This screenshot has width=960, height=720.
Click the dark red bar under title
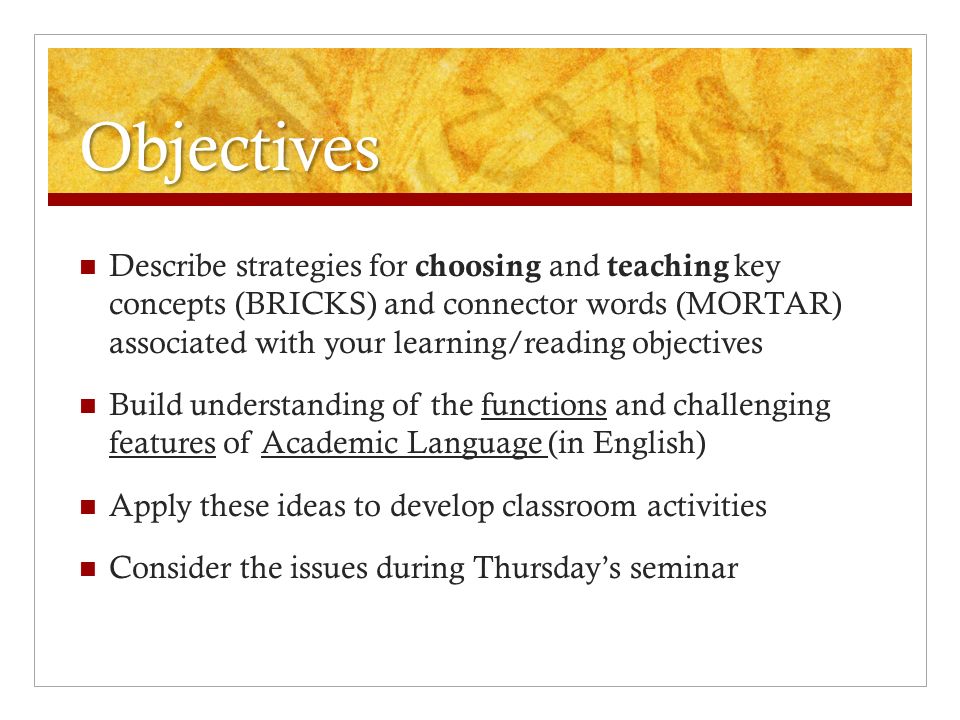pyautogui.click(x=480, y=200)
